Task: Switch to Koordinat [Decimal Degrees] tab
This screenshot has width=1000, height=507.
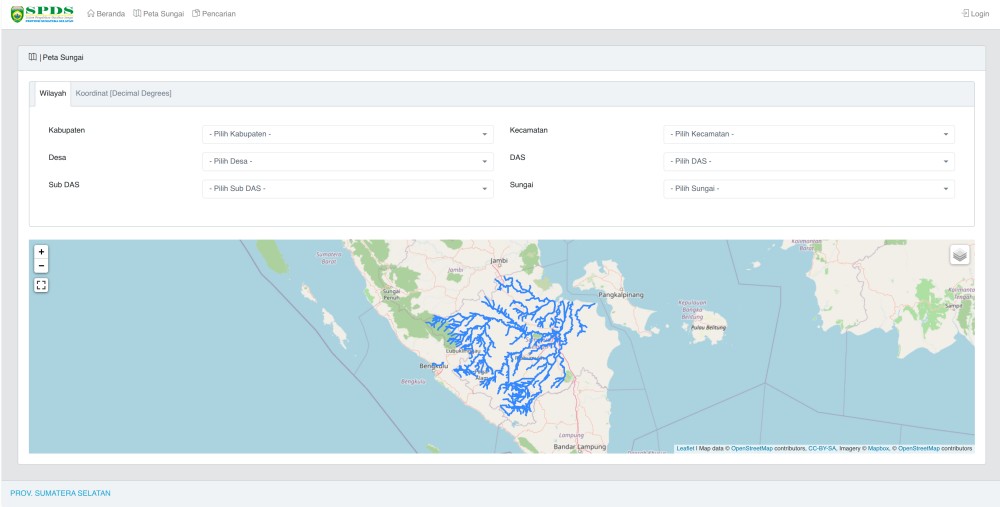Action: tap(124, 93)
